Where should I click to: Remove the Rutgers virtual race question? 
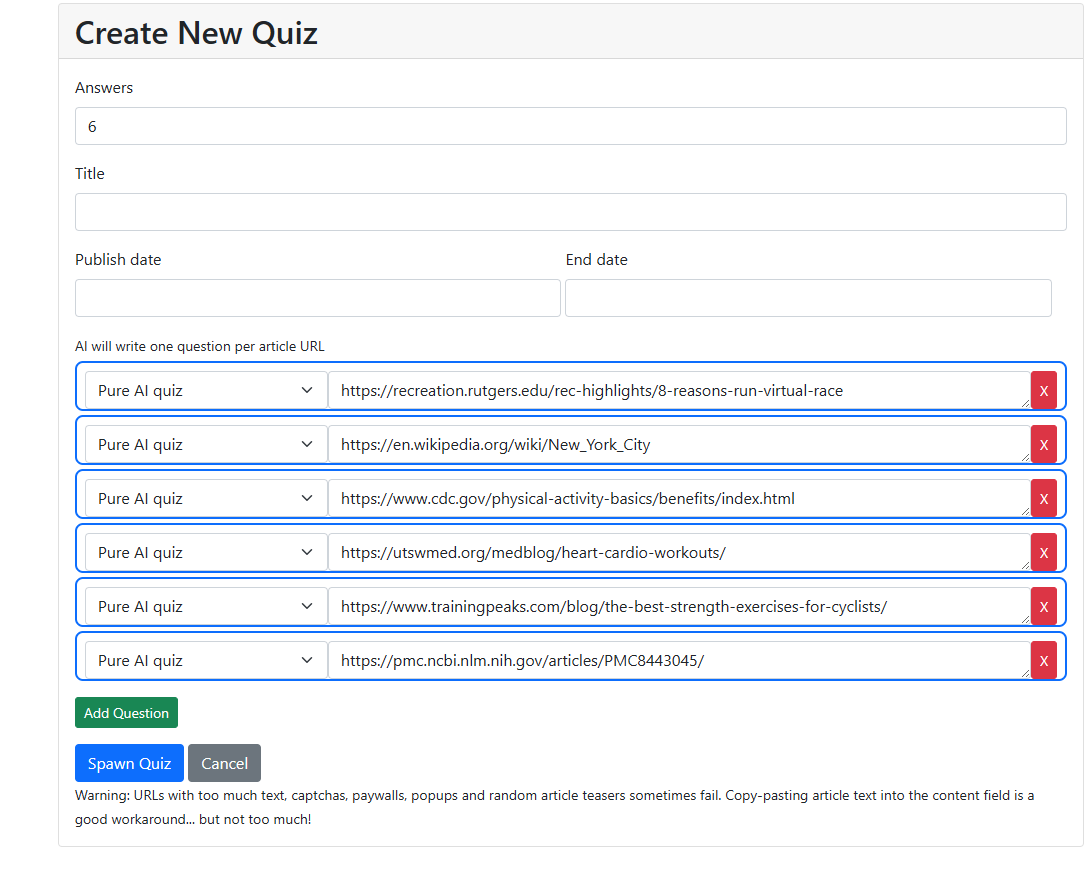pyautogui.click(x=1044, y=390)
